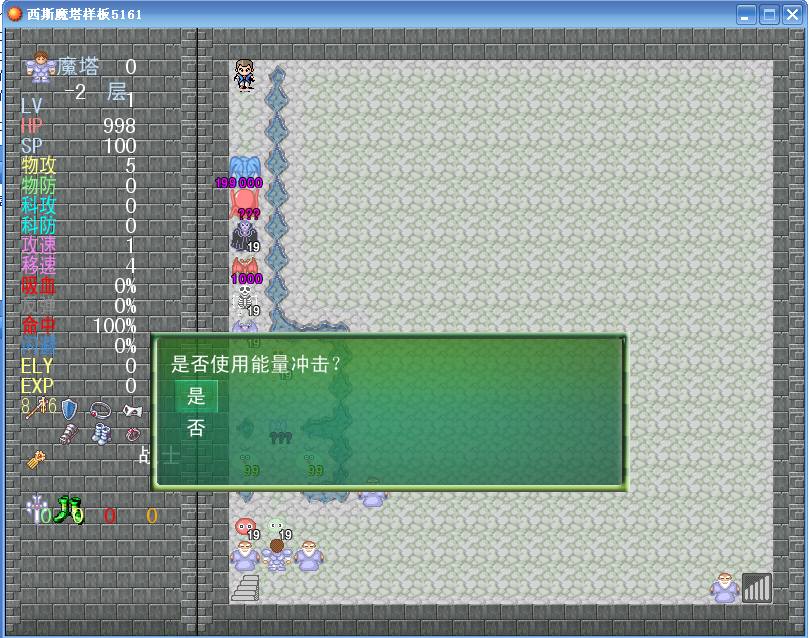Select 否 in the energy blast prompt
The height and width of the screenshot is (638, 810).
[x=196, y=428]
